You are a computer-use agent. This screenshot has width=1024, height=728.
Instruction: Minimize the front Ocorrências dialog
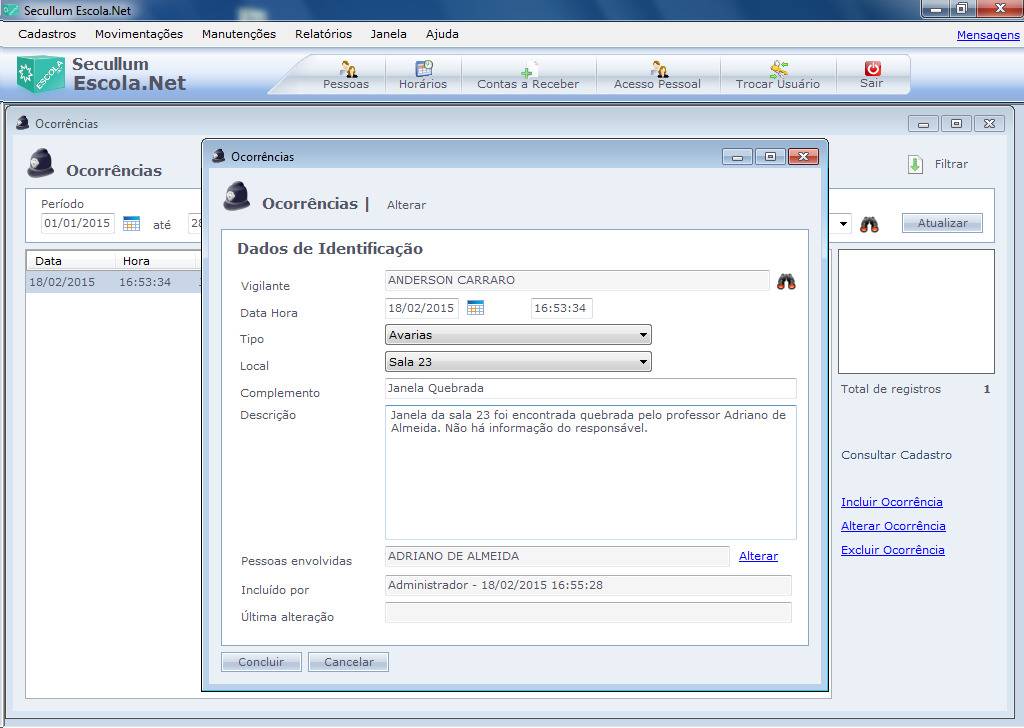737,157
